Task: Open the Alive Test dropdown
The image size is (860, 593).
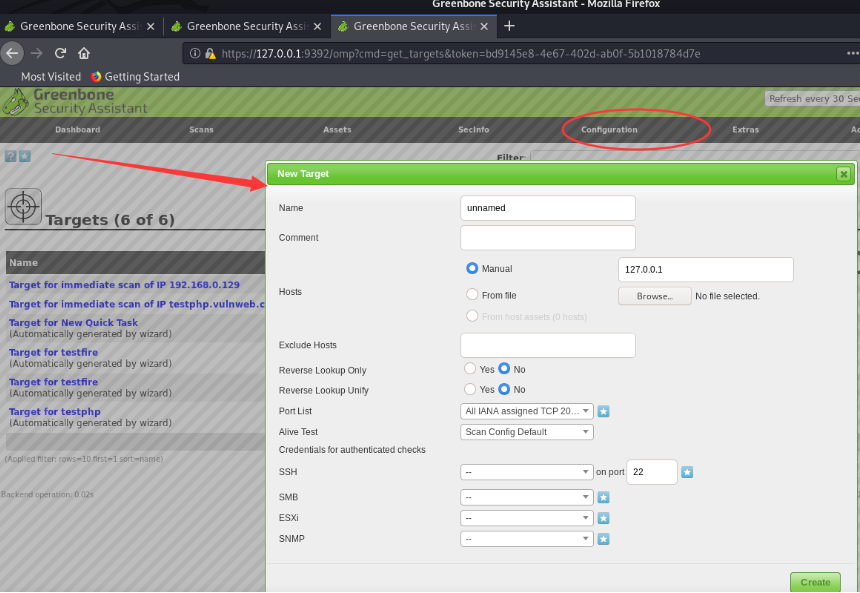Action: (x=527, y=432)
